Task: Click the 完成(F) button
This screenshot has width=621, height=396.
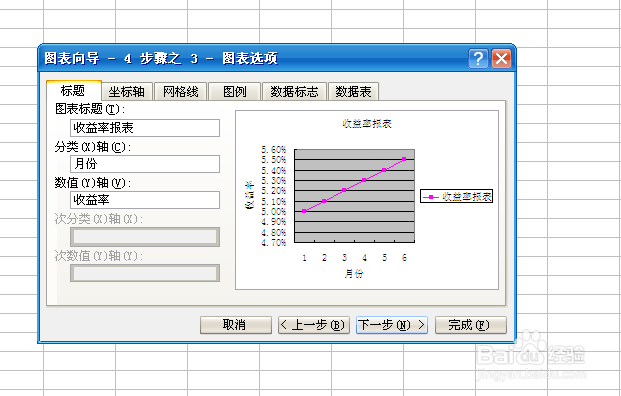Action: [x=471, y=325]
